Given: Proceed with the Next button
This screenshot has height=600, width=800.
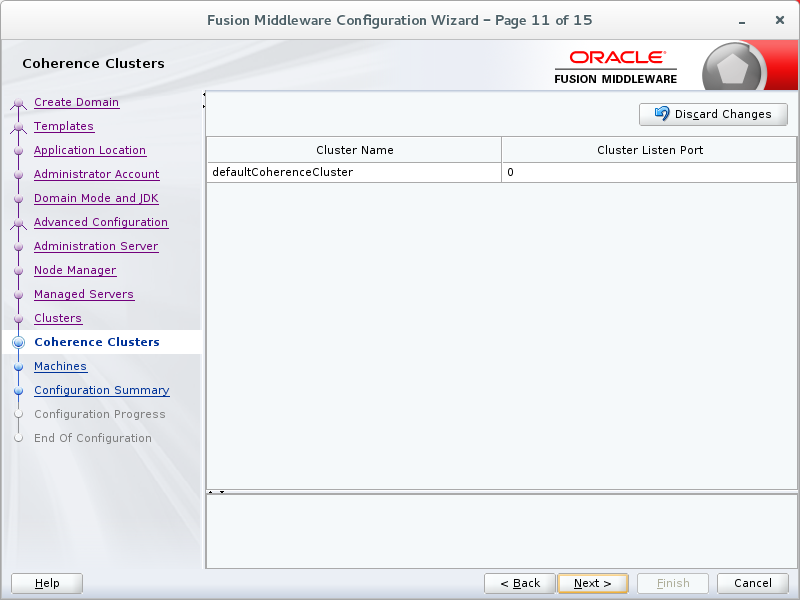Looking at the screenshot, I should click(x=593, y=583).
